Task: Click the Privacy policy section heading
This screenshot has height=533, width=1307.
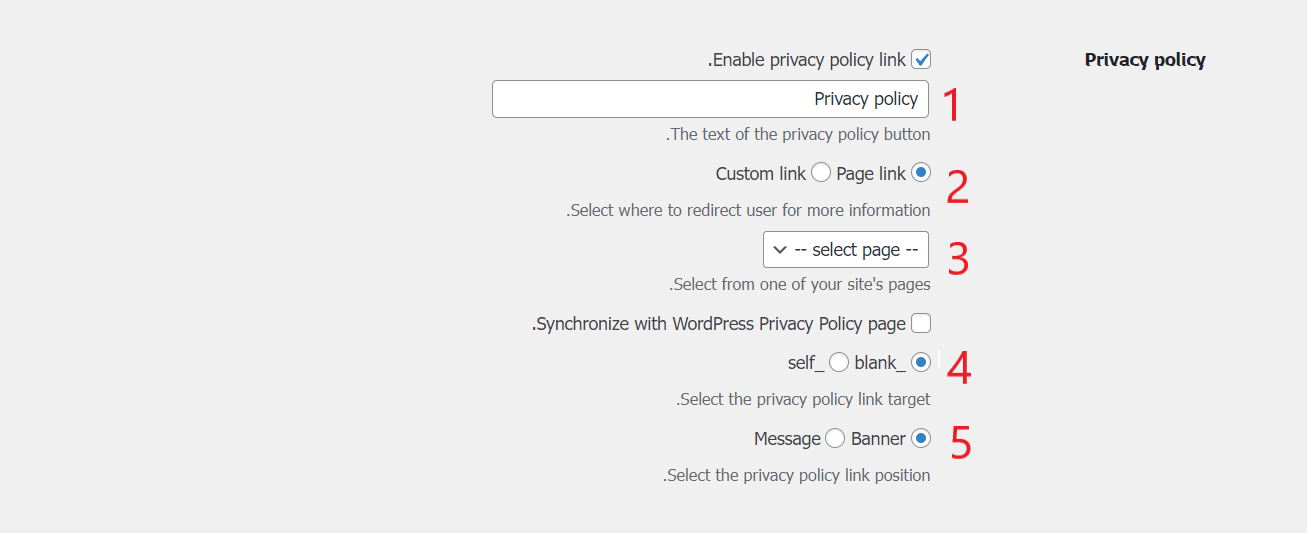Action: point(1145,60)
